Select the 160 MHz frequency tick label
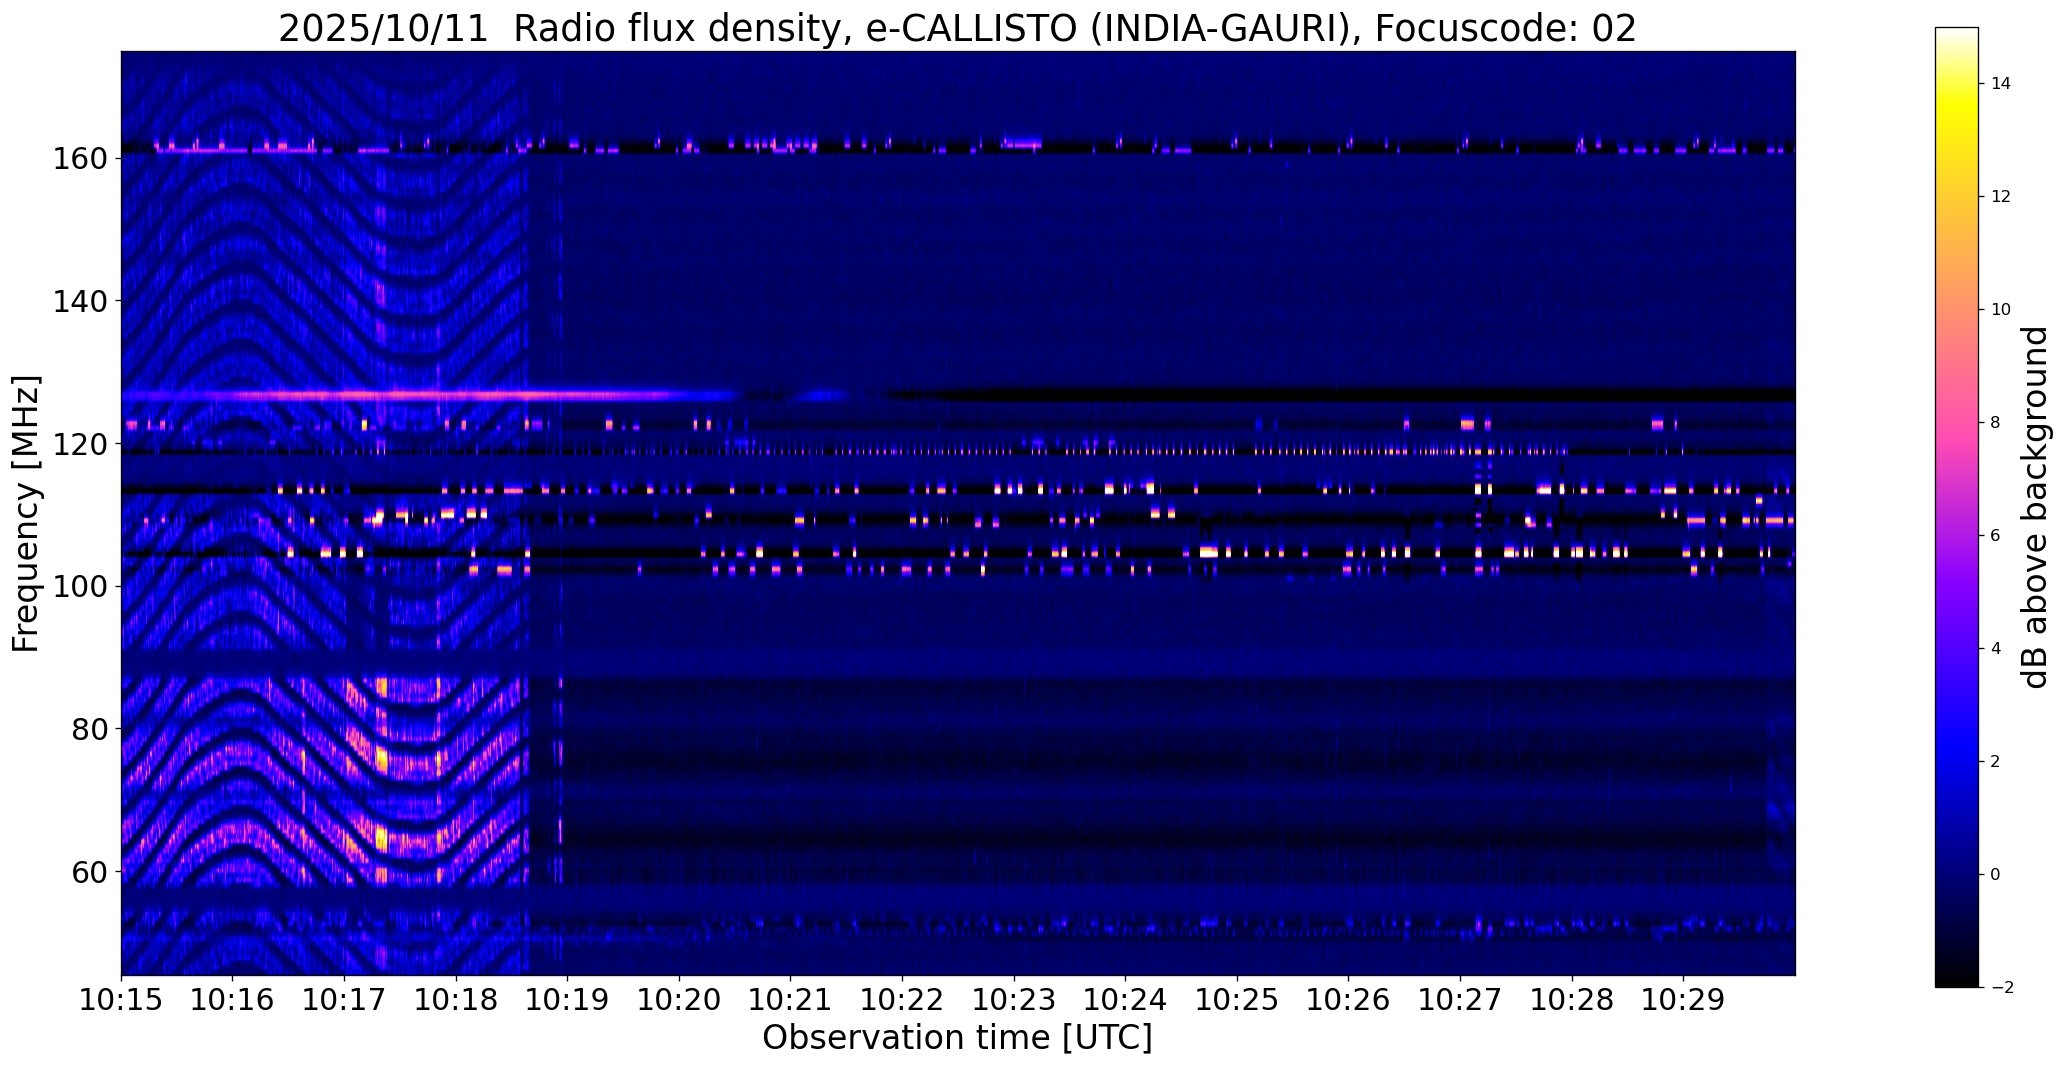This screenshot has height=1067, width=2066. pos(82,158)
